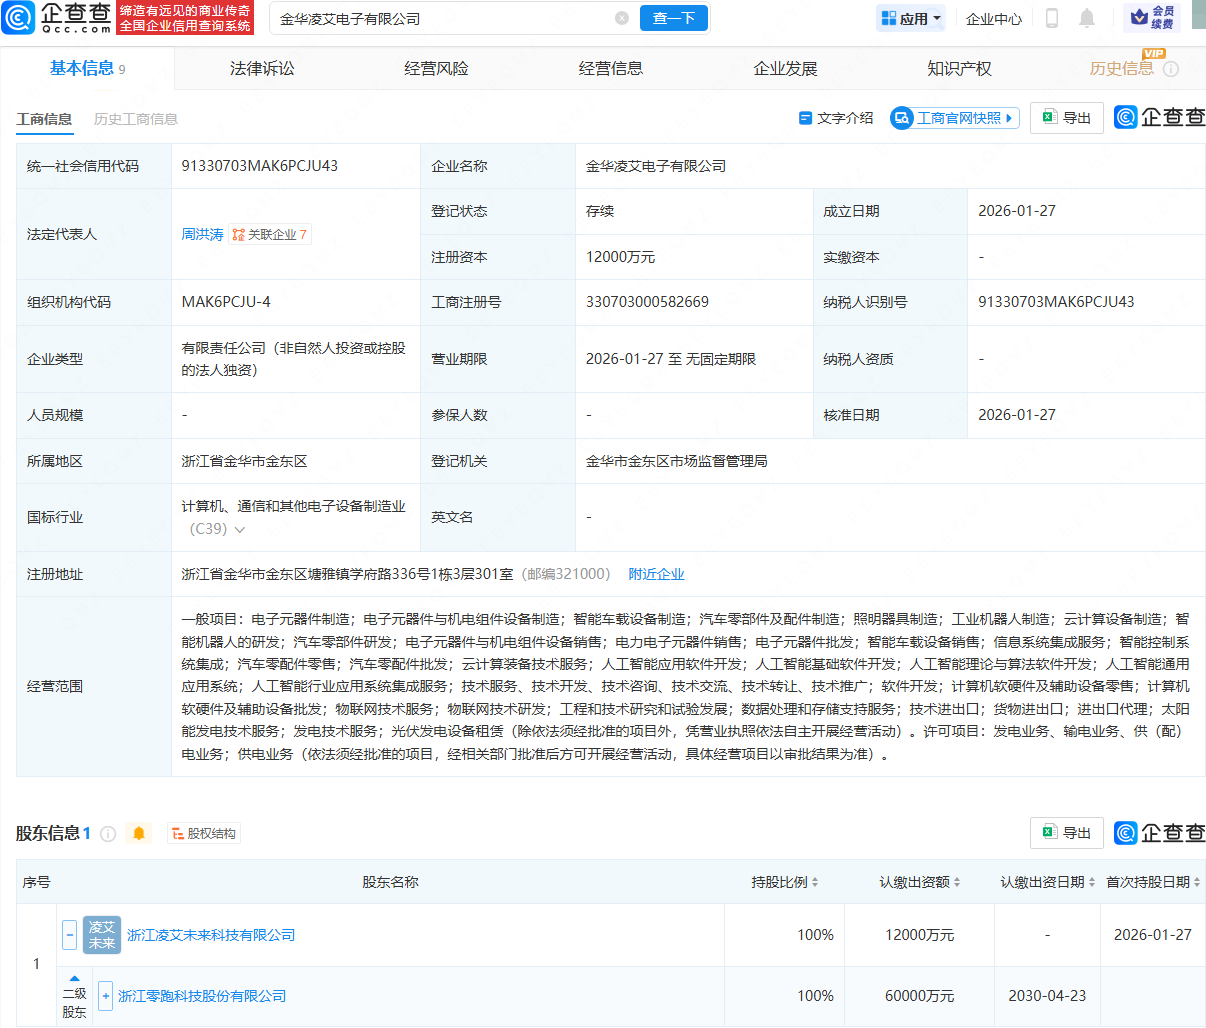
Task: Open the notification bell in the header
Action: click(1087, 18)
